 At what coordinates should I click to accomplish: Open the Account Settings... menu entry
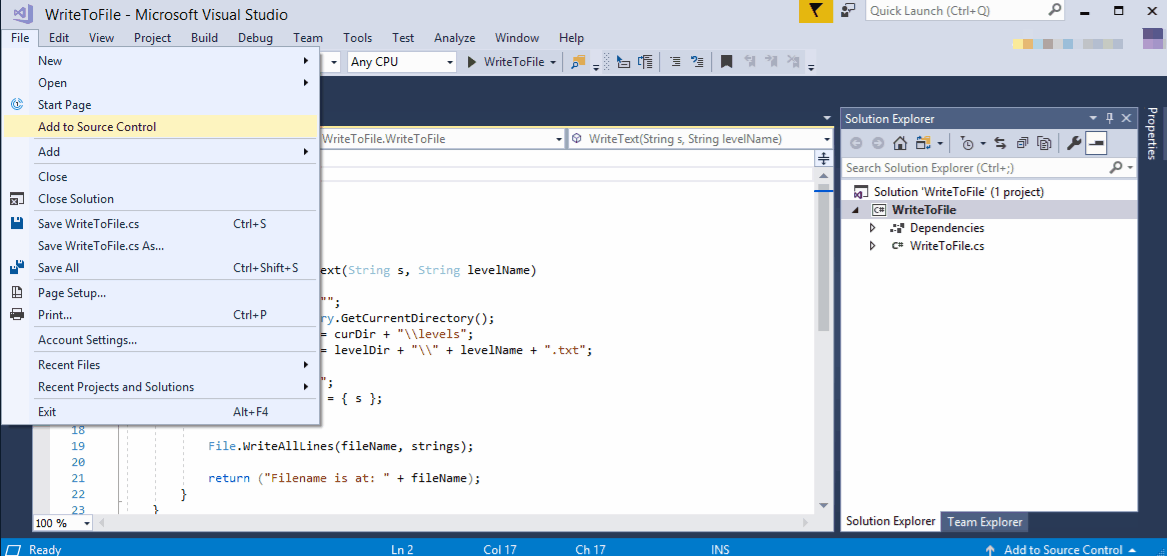[x=160, y=340]
